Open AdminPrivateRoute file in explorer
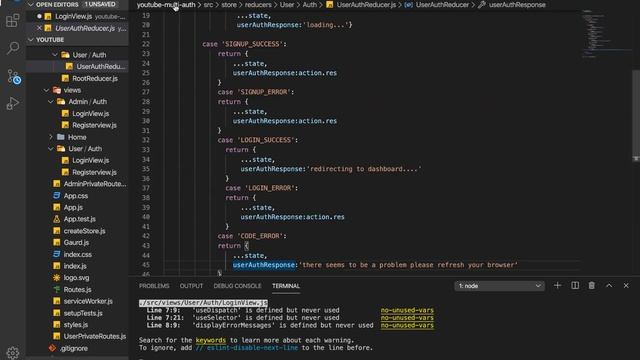This screenshot has height=360, width=640. (x=95, y=184)
